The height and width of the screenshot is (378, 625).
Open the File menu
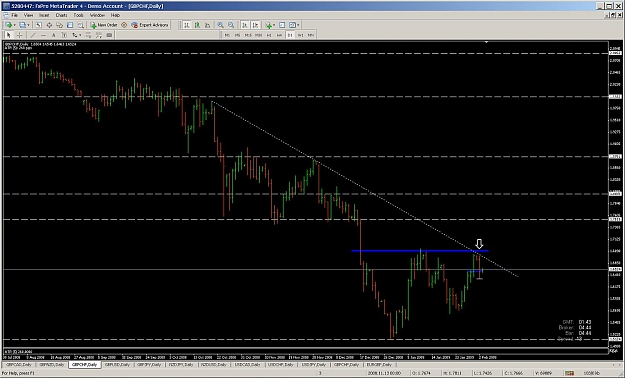click(x=15, y=15)
